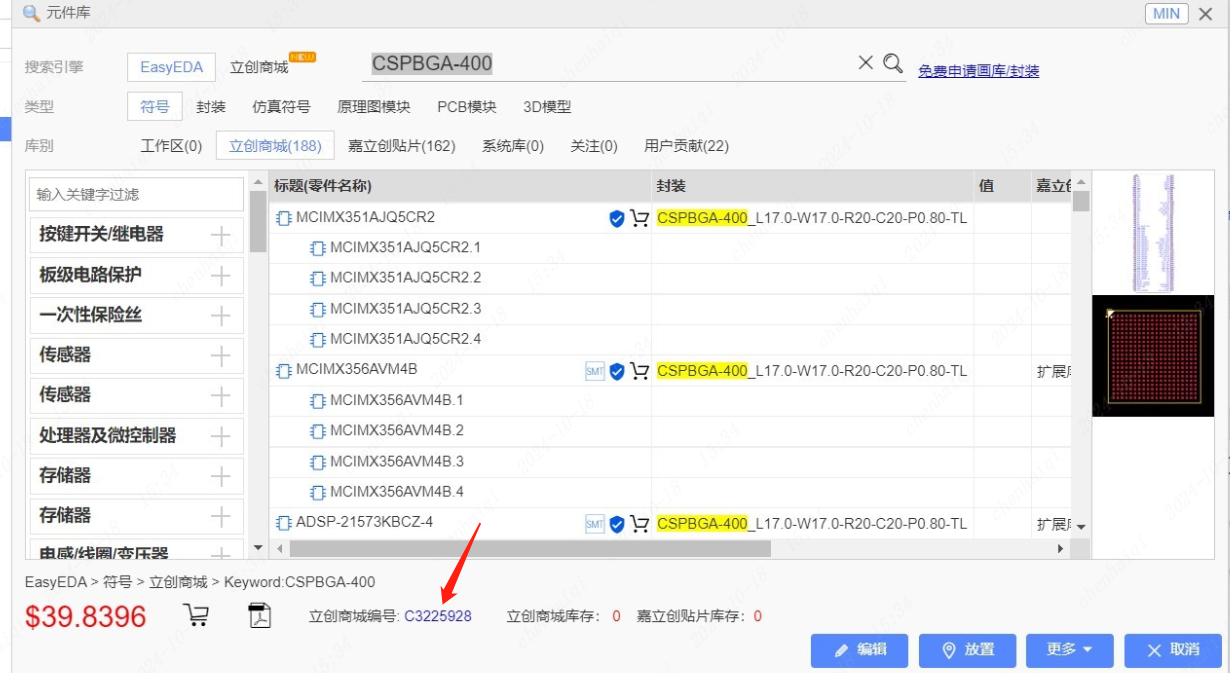Image resolution: width=1230 pixels, height=673 pixels.
Task: Select 封装 type filter
Action: (211, 107)
